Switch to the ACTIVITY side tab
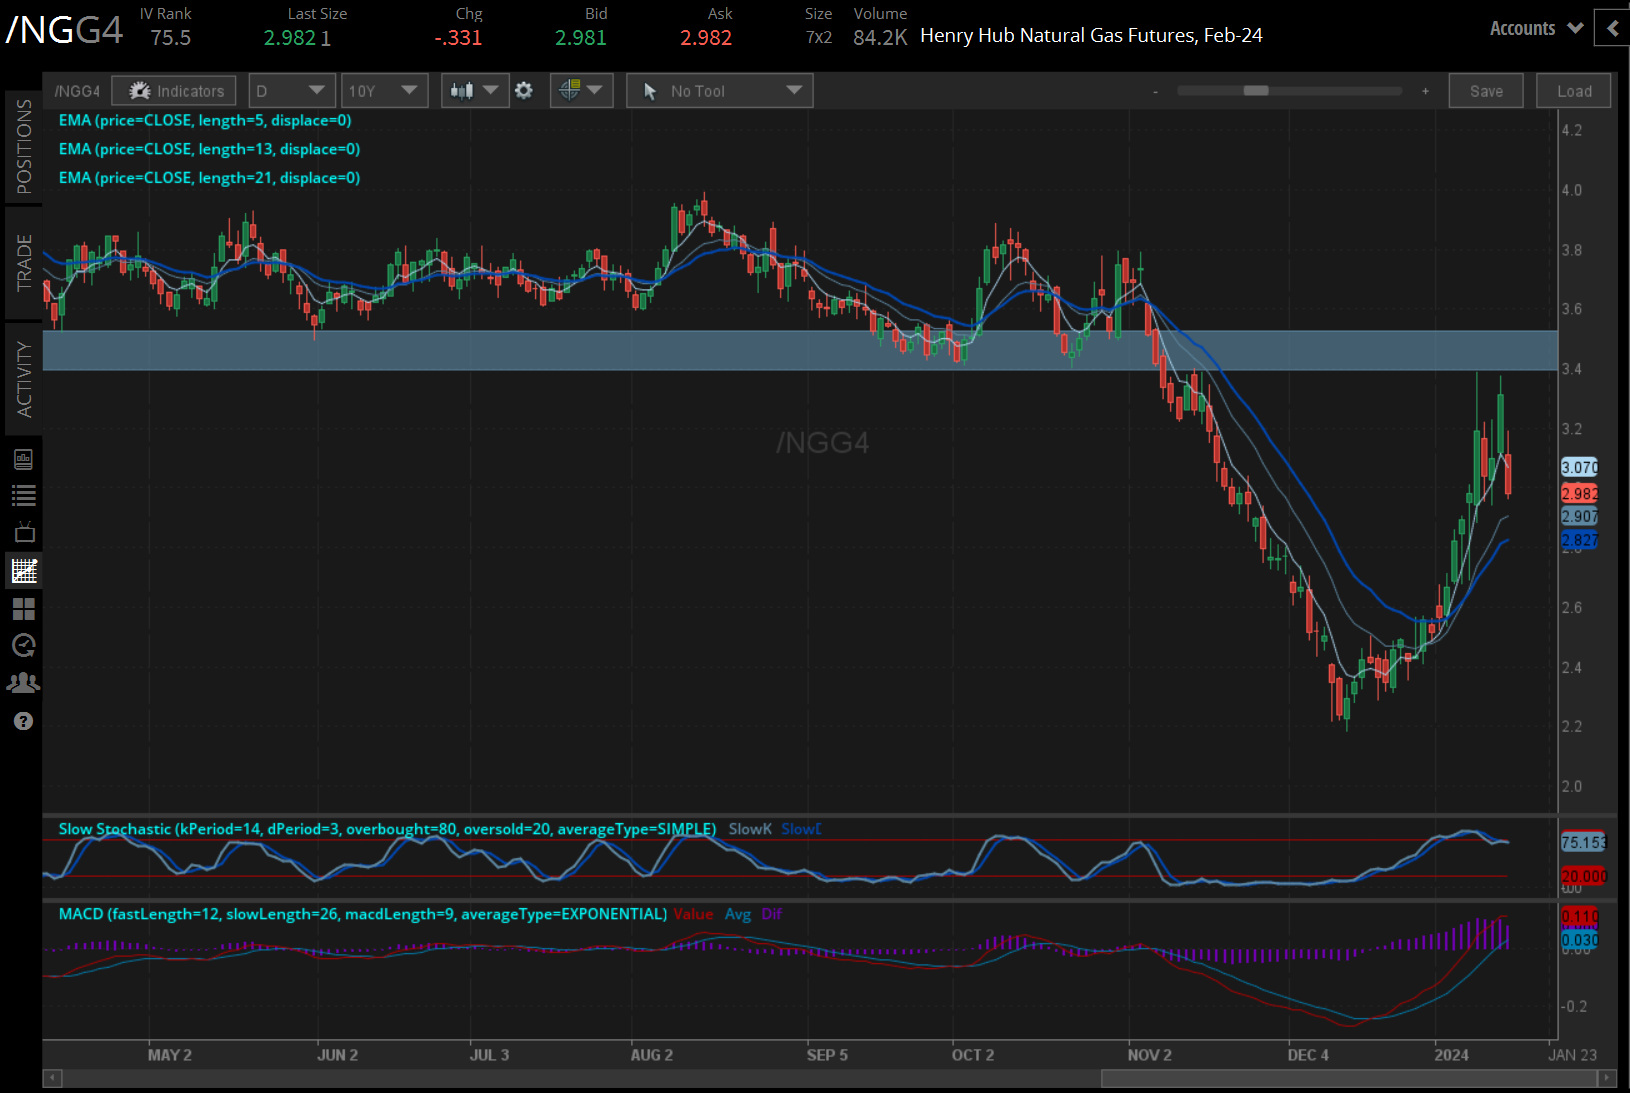 pos(24,379)
